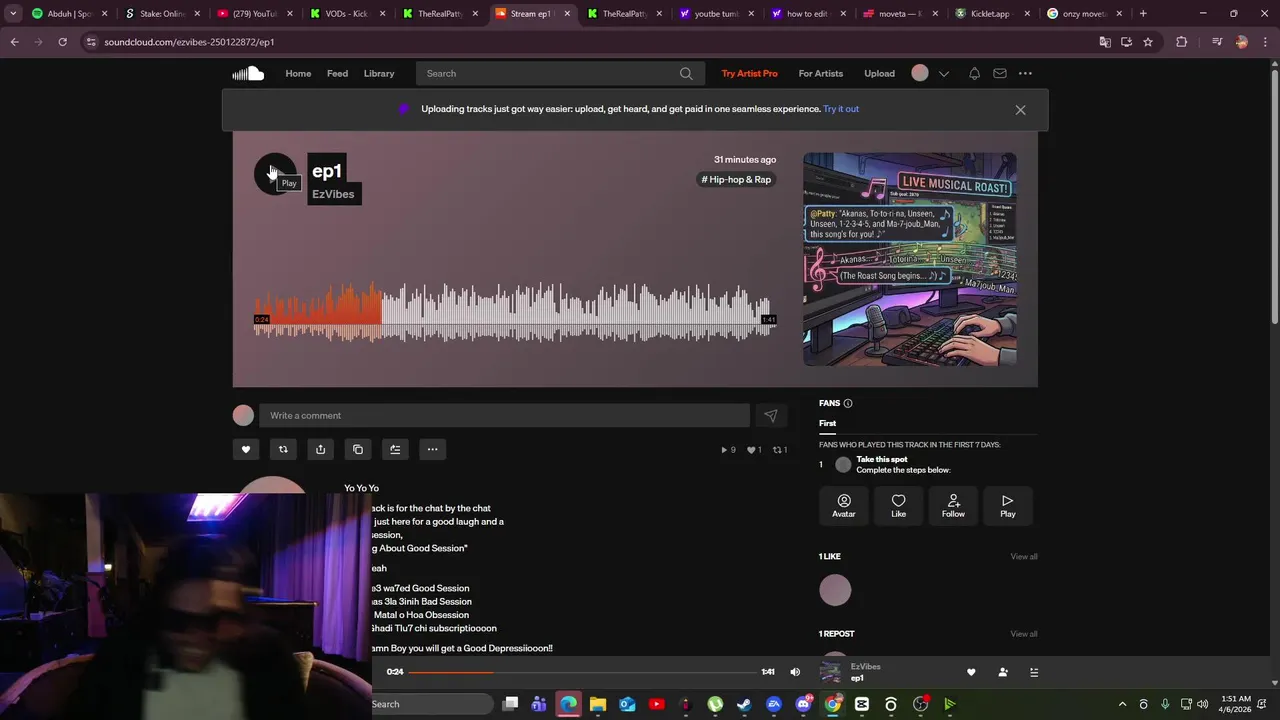Click the Like step button in Fans panel

pyautogui.click(x=898, y=506)
